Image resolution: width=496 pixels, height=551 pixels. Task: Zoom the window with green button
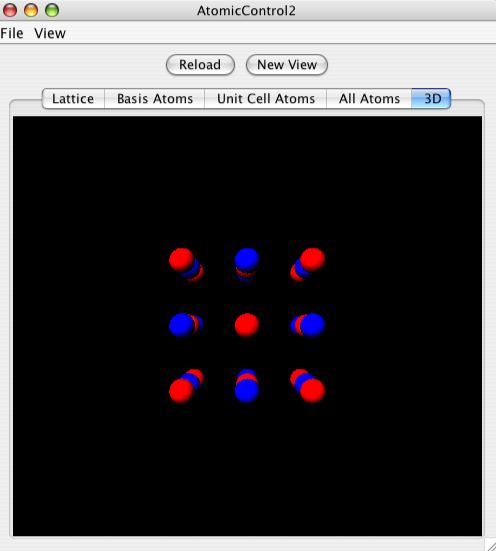[52, 10]
